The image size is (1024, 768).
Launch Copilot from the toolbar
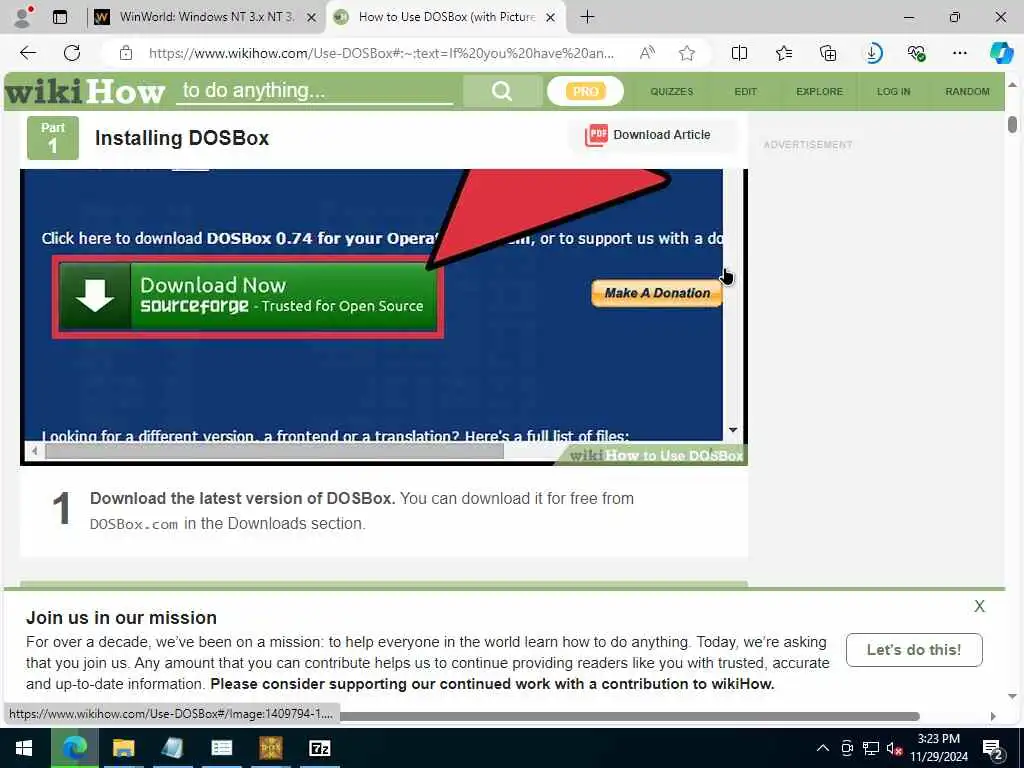(x=1001, y=53)
